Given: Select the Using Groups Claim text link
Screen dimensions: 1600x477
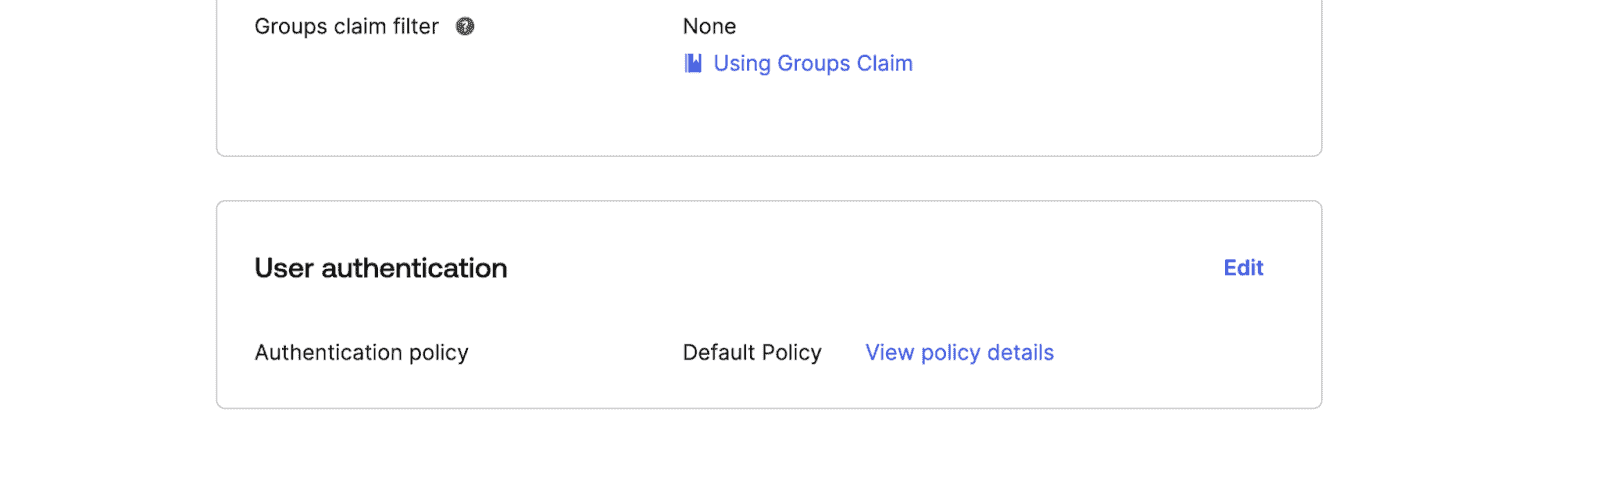Looking at the screenshot, I should 812,64.
